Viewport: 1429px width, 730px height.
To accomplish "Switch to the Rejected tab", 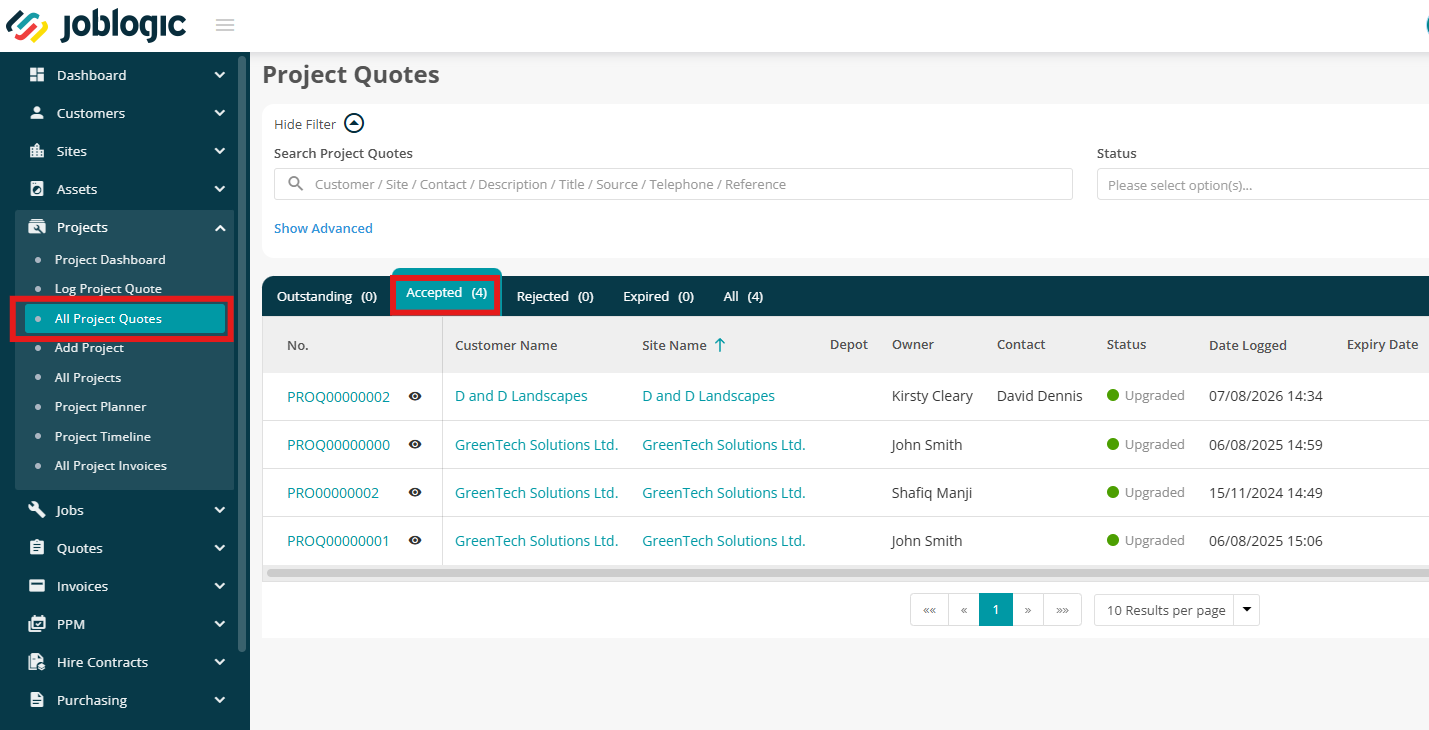I will click(x=555, y=296).
